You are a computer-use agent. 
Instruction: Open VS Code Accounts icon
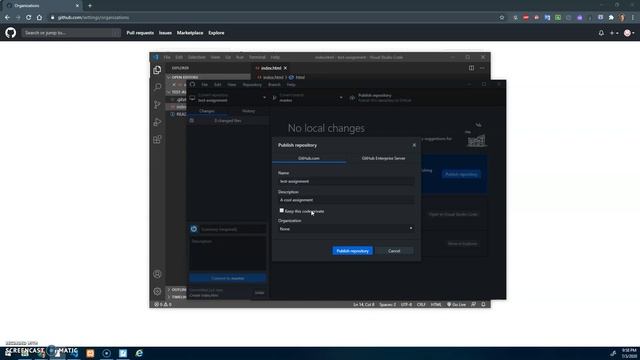click(157, 274)
